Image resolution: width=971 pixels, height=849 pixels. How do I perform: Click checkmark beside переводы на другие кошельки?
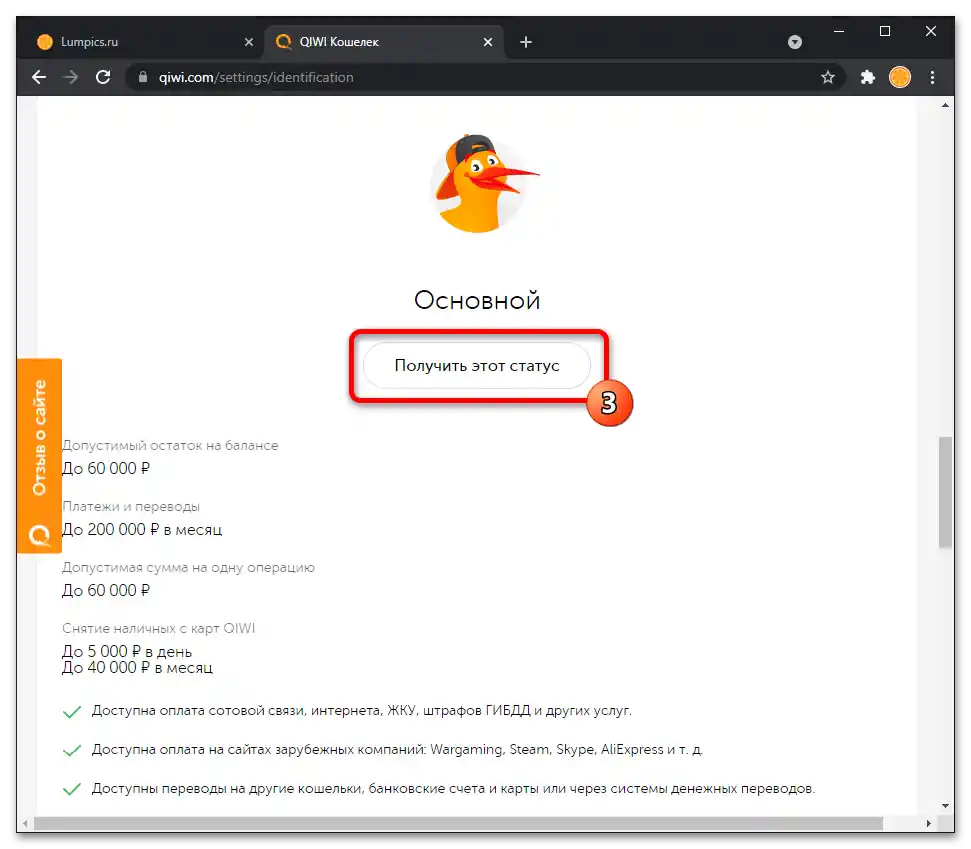coord(72,789)
